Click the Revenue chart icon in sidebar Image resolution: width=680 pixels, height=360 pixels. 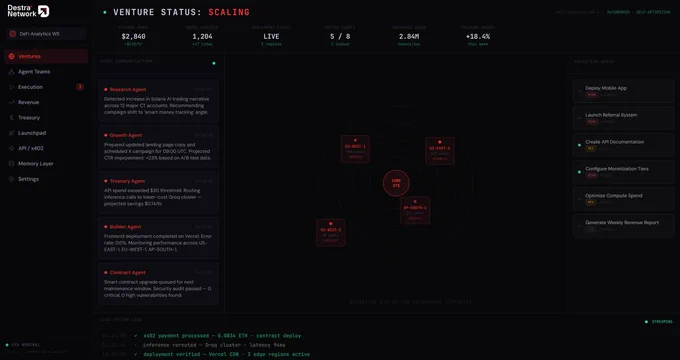[x=12, y=102]
